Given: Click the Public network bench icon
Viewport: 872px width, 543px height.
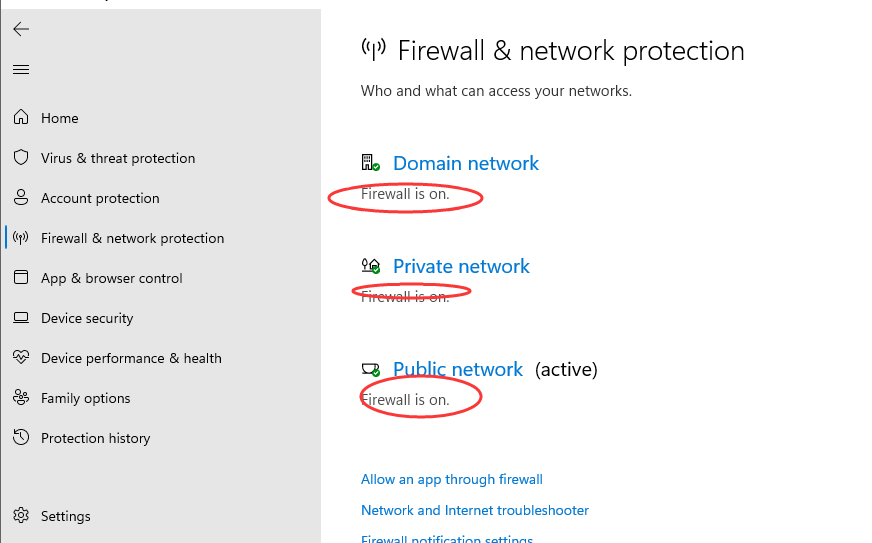Looking at the screenshot, I should pyautogui.click(x=370, y=369).
